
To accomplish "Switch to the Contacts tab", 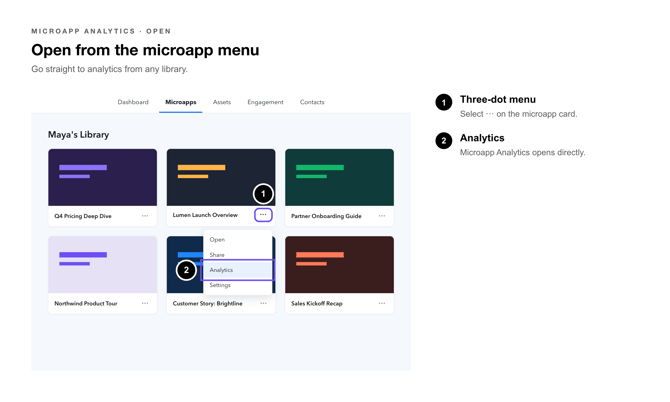I will (312, 102).
